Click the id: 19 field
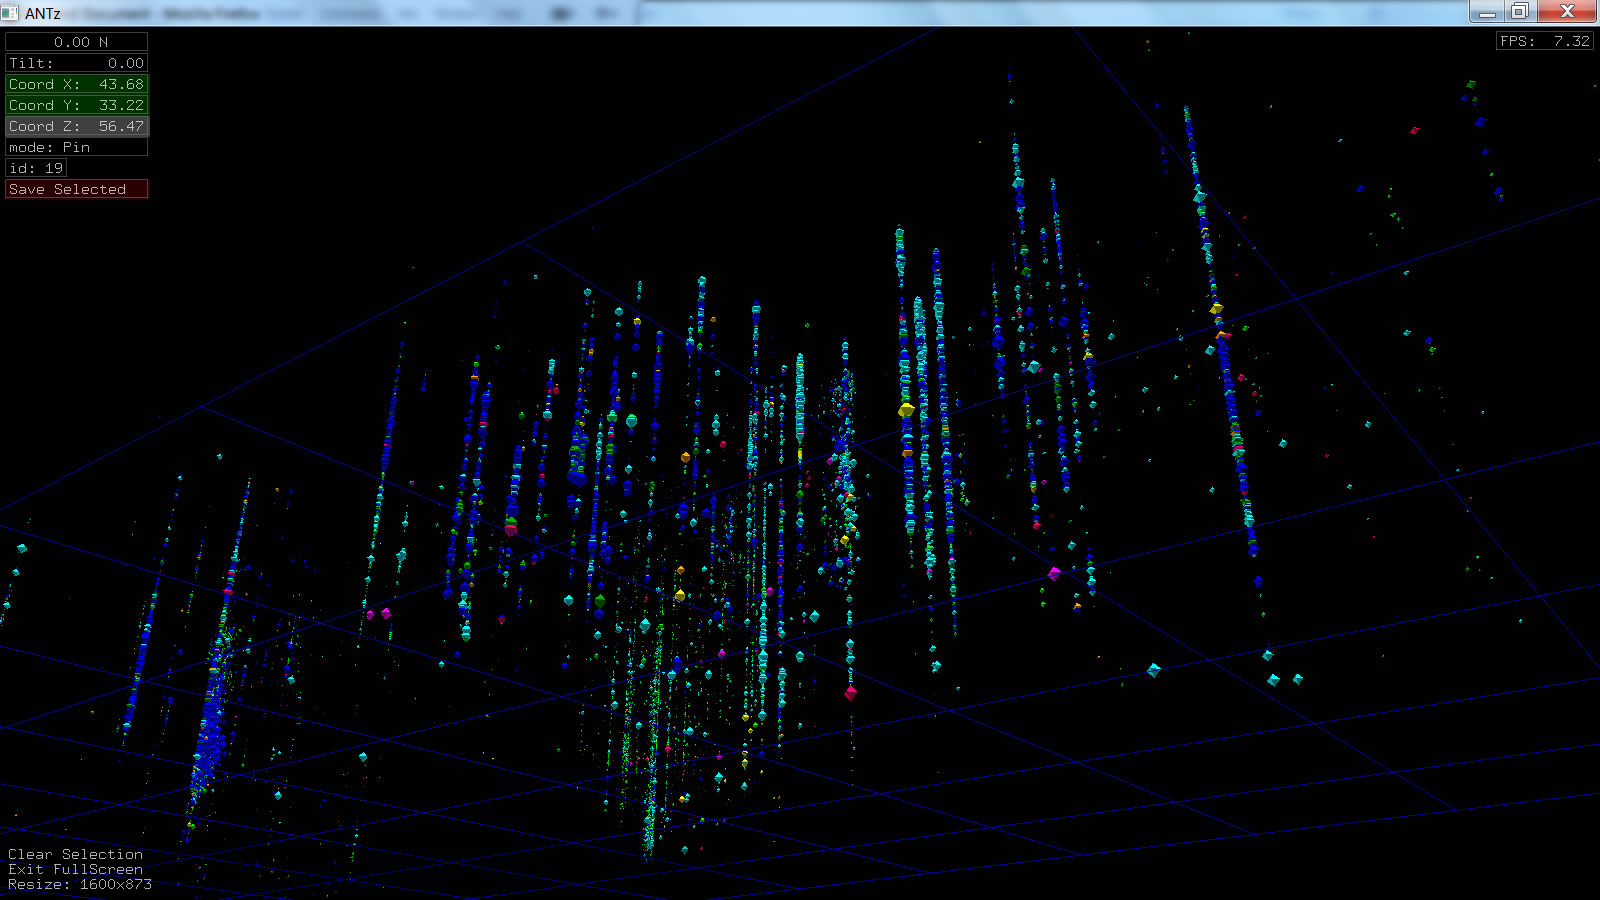This screenshot has width=1600, height=900. 36,168
